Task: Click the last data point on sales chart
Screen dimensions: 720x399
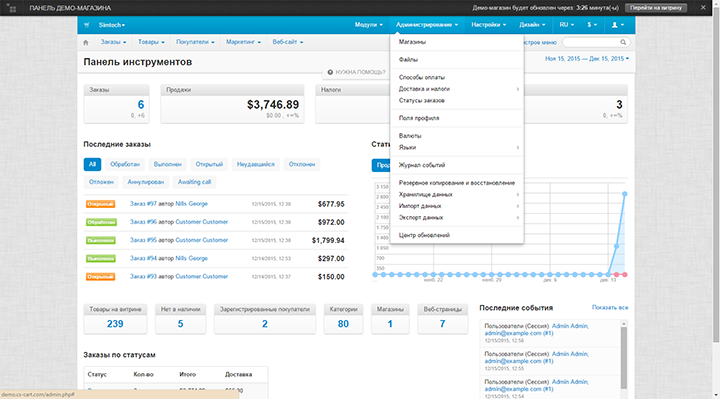Action: point(624,194)
